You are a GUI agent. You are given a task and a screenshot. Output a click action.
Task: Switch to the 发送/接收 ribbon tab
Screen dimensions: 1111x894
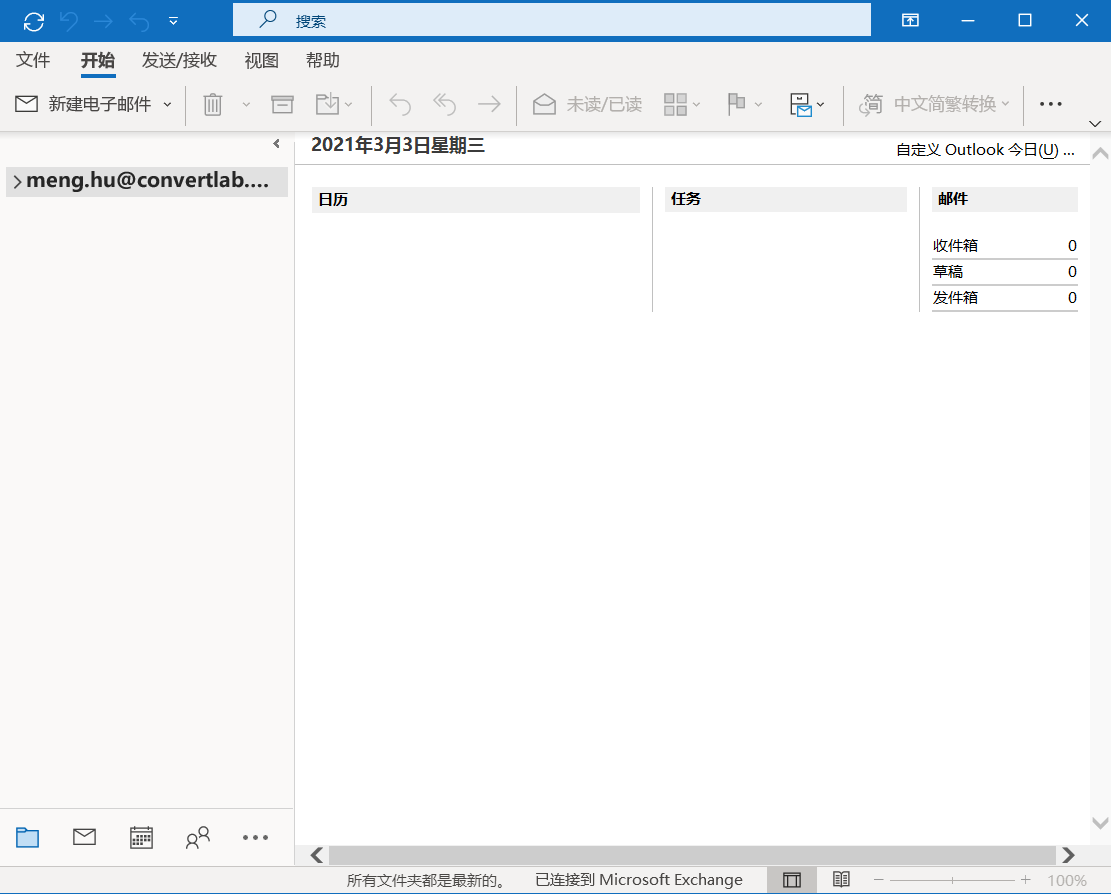click(179, 60)
